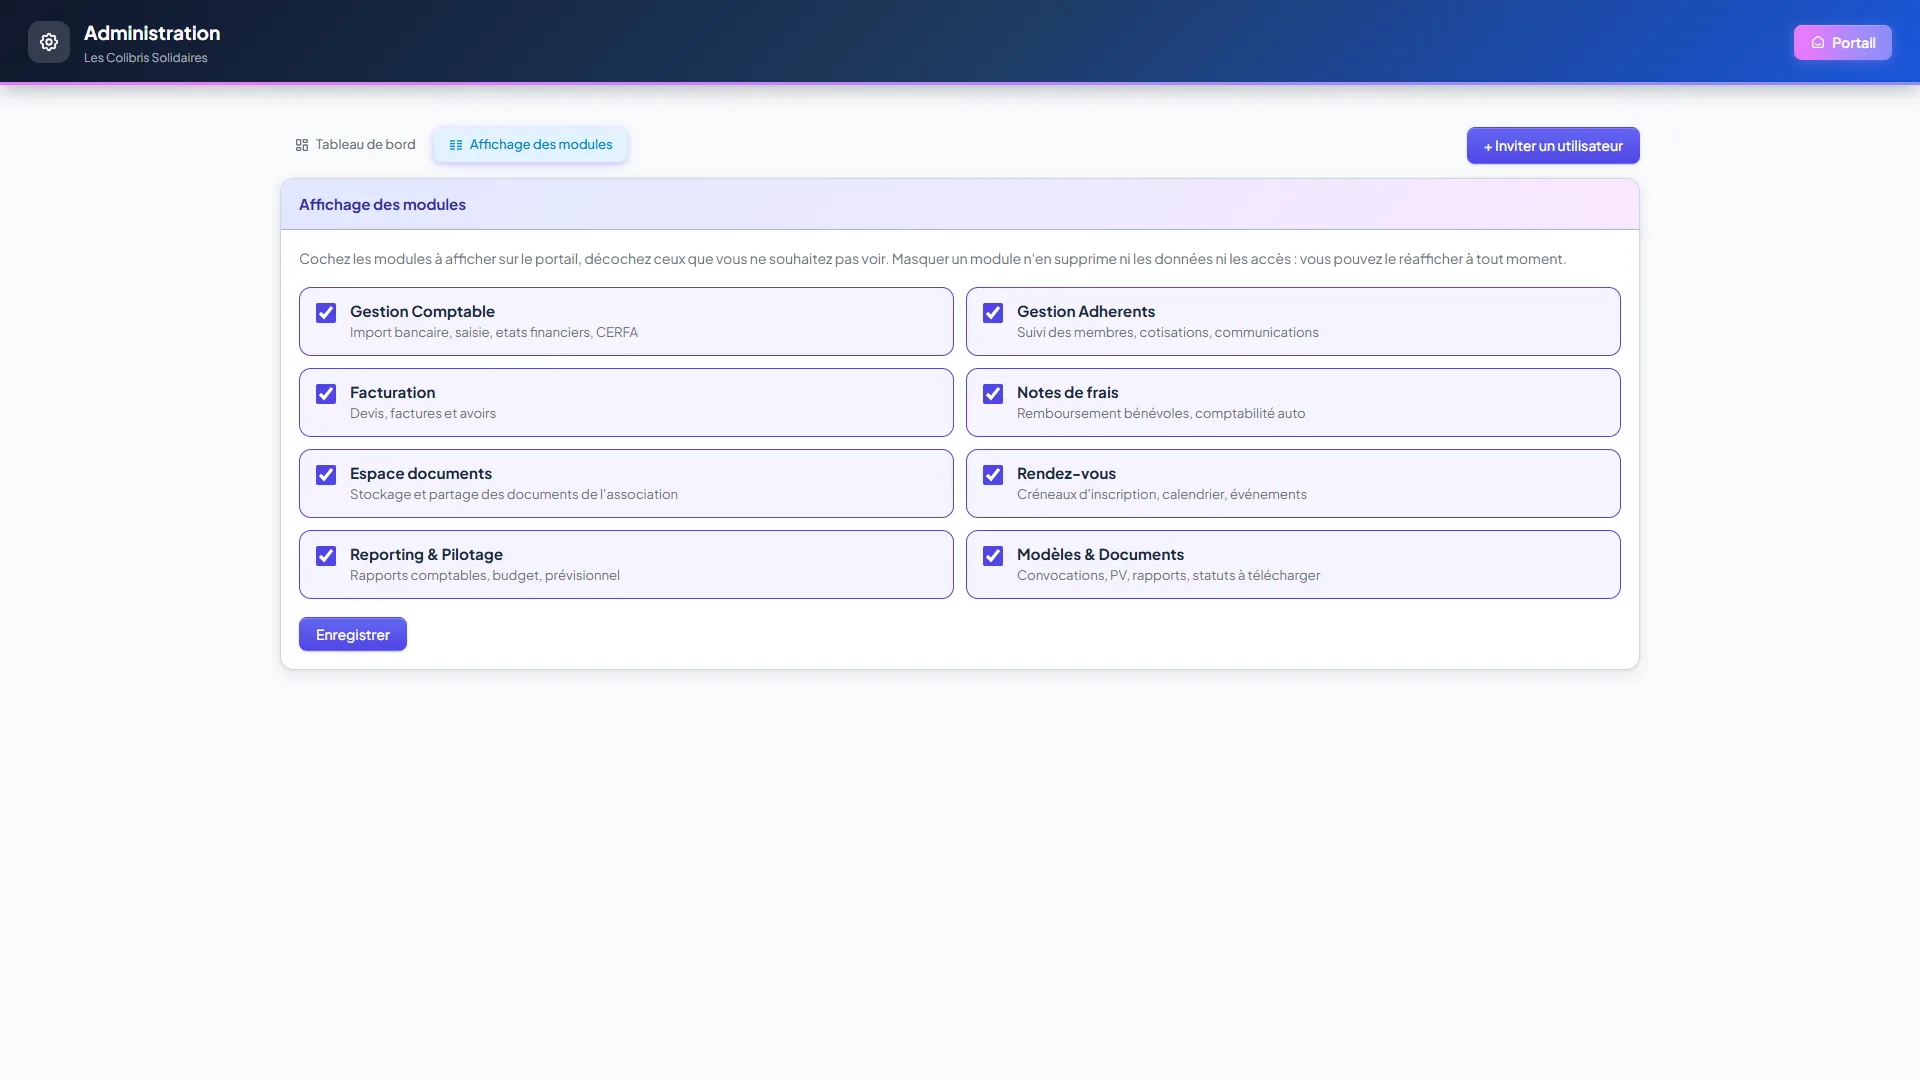The image size is (1920, 1080).
Task: Save changes with the Enregistrer button
Action: [353, 634]
